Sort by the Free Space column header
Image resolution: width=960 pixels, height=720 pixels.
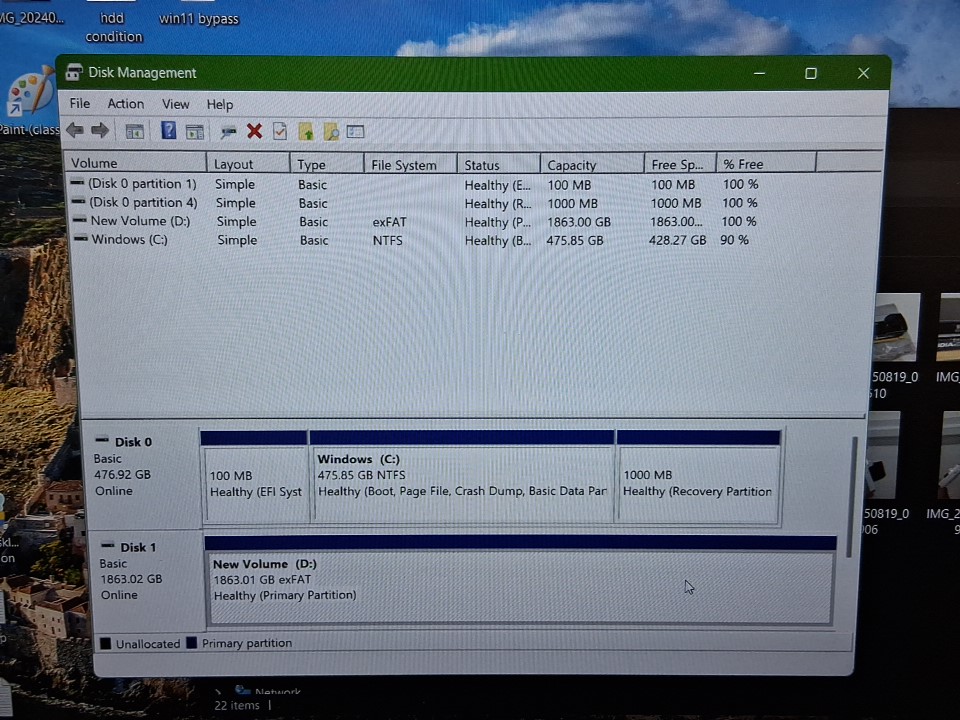pos(680,164)
